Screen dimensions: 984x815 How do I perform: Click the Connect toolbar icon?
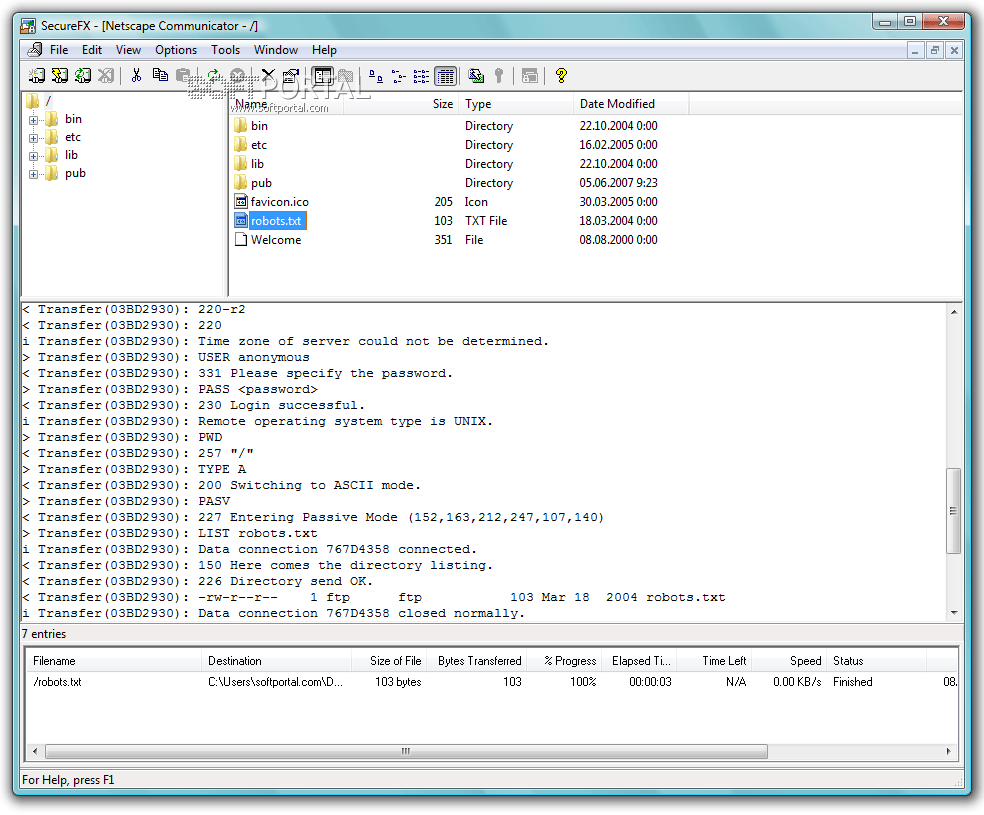coord(37,76)
